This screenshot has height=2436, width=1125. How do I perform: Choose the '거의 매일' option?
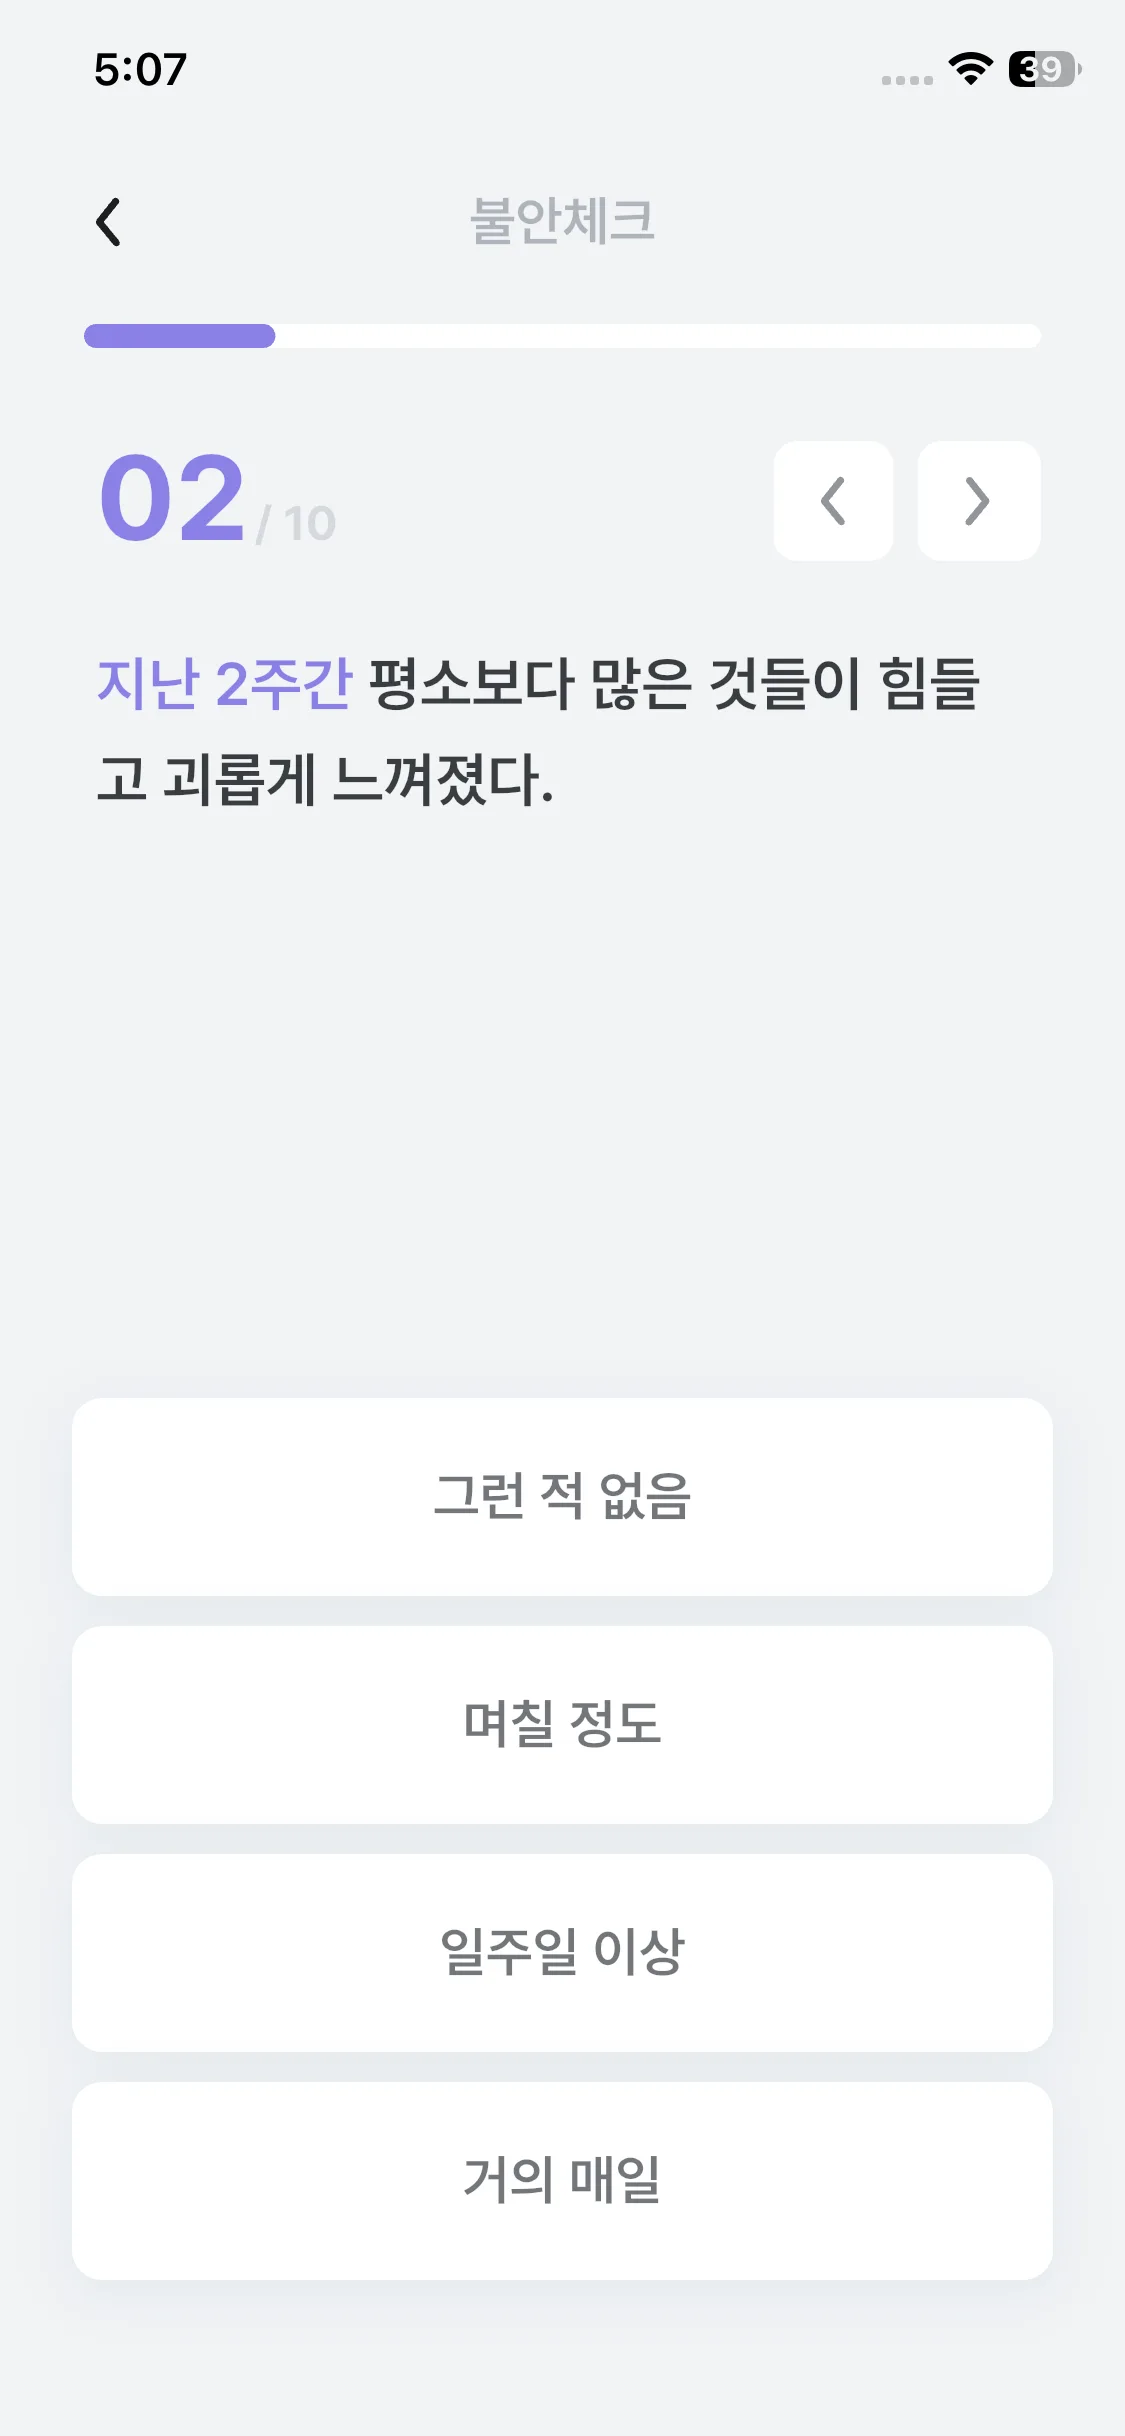(562, 2180)
